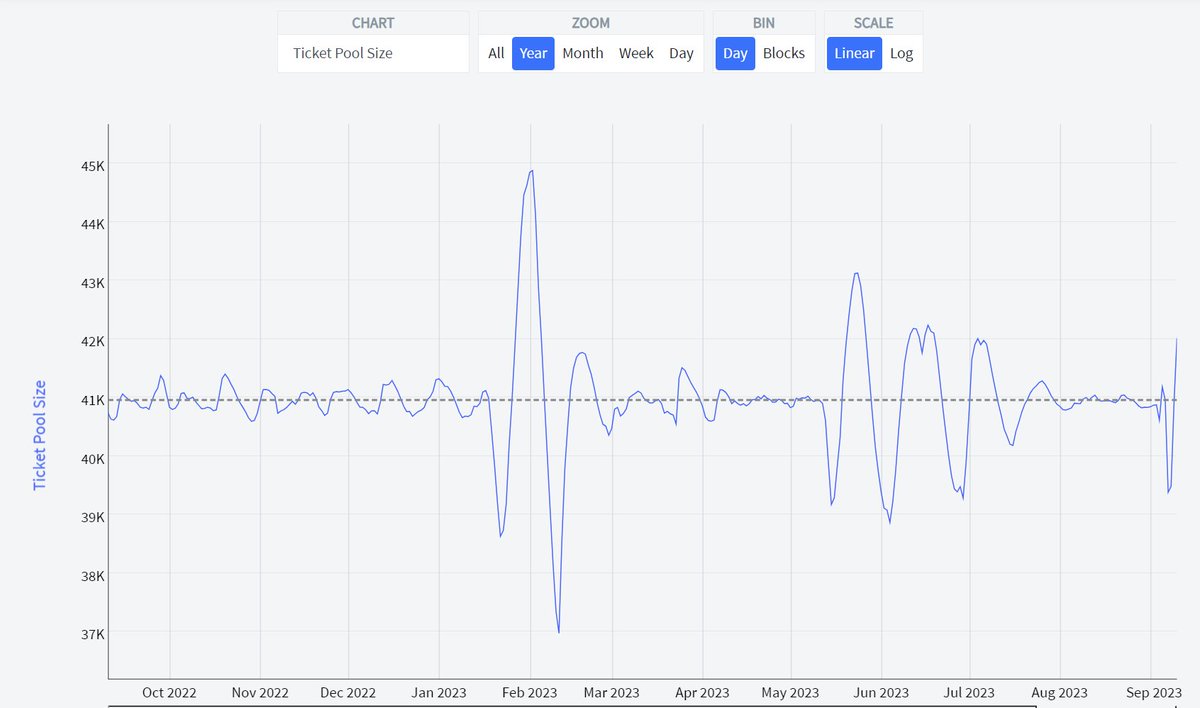Click the 45K y-axis label
This screenshot has height=708, width=1200.
click(92, 165)
